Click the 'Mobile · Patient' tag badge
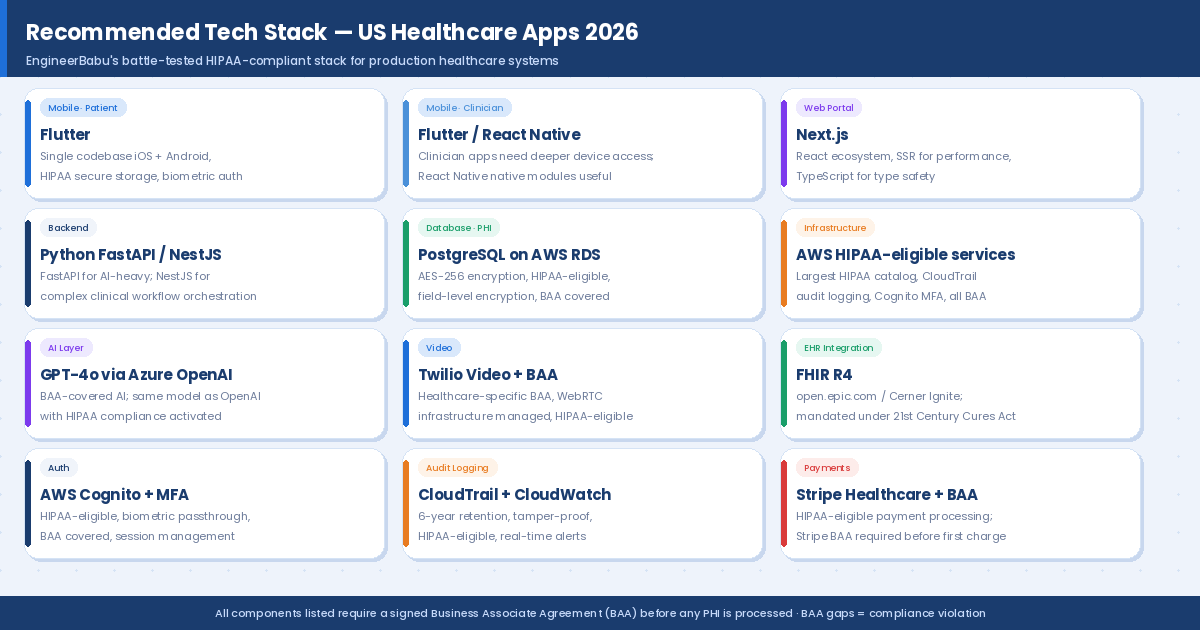The height and width of the screenshot is (630, 1200). [x=83, y=108]
